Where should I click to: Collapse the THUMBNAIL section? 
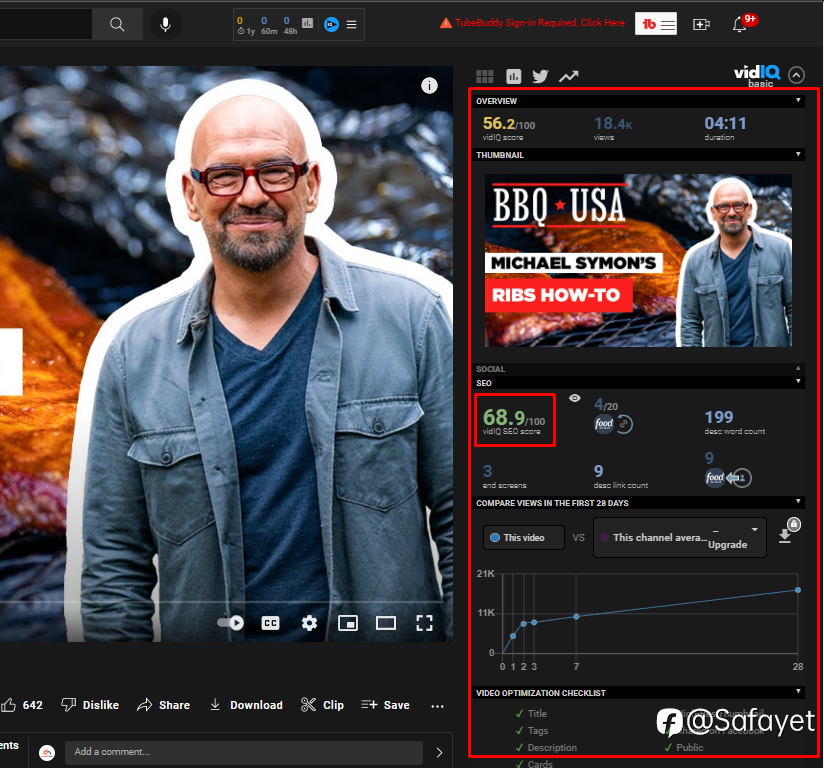[798, 154]
